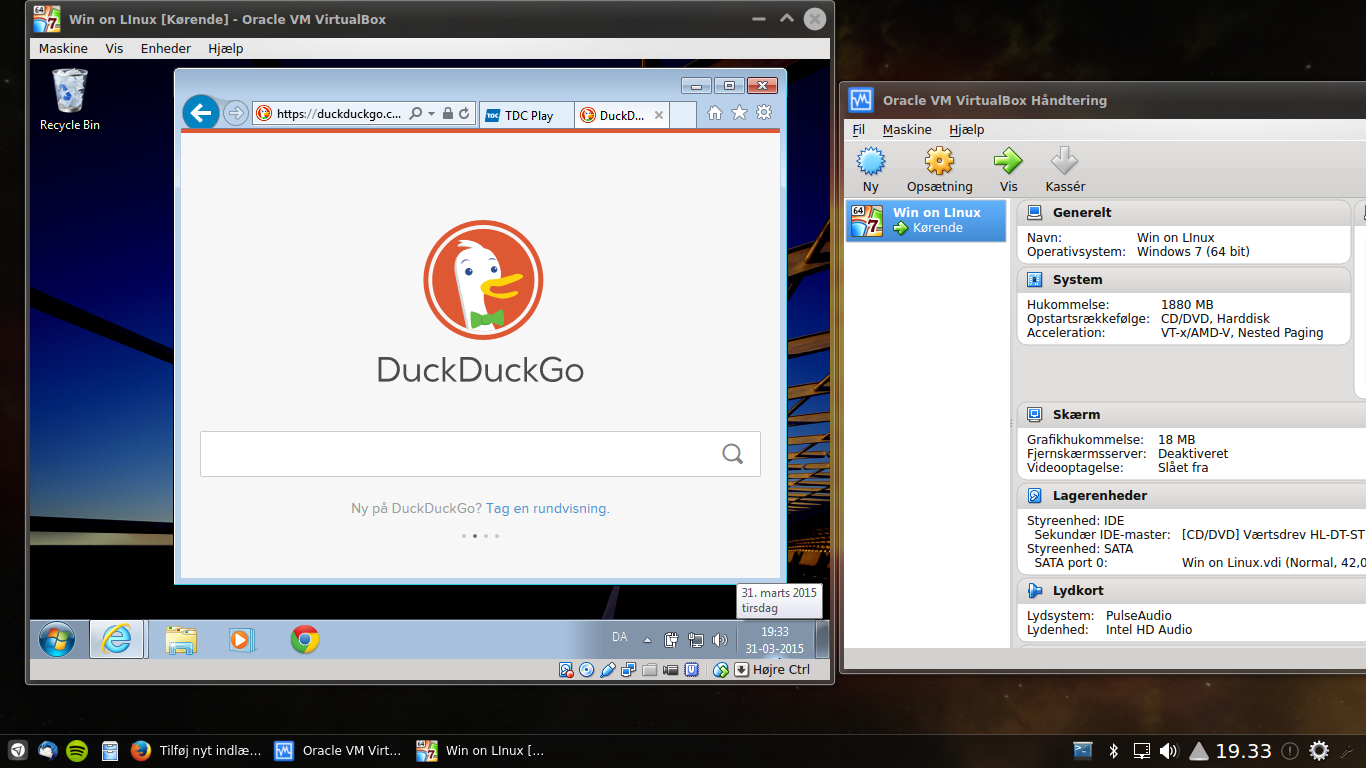Open the Maskine menu in VirtualBox manager
This screenshot has height=768, width=1366.
pos(907,129)
